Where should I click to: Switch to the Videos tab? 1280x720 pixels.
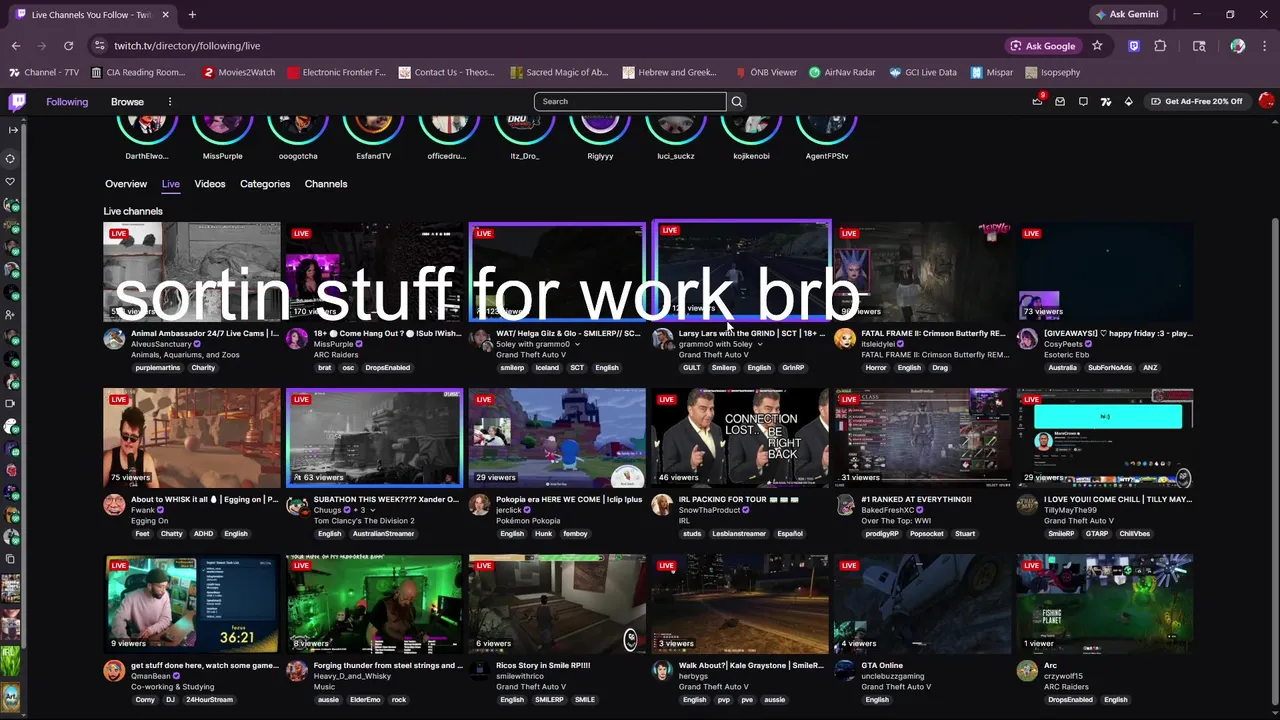pyautogui.click(x=210, y=184)
